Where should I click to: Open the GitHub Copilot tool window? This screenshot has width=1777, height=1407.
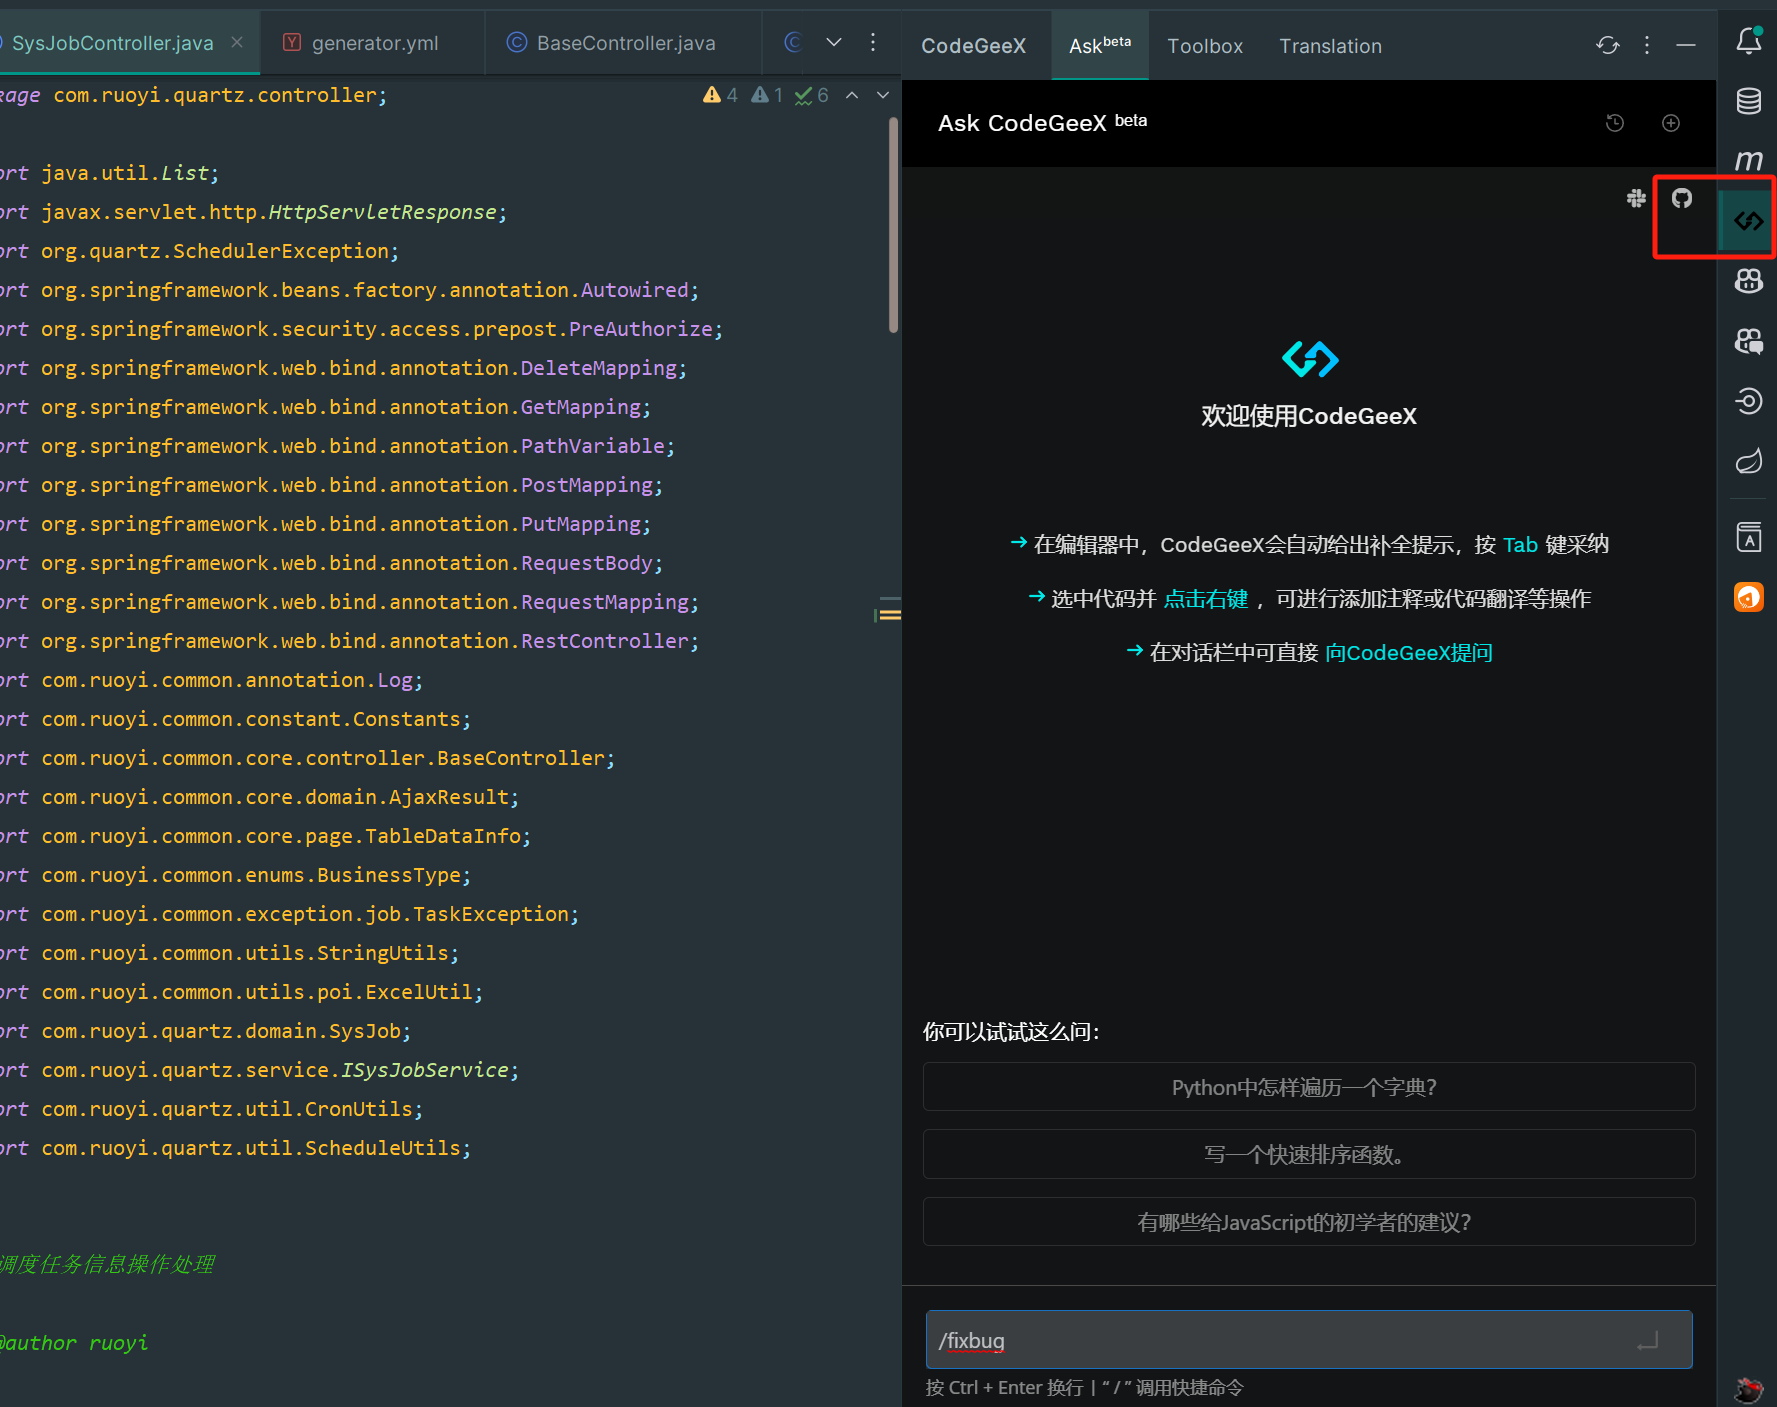(x=1748, y=281)
